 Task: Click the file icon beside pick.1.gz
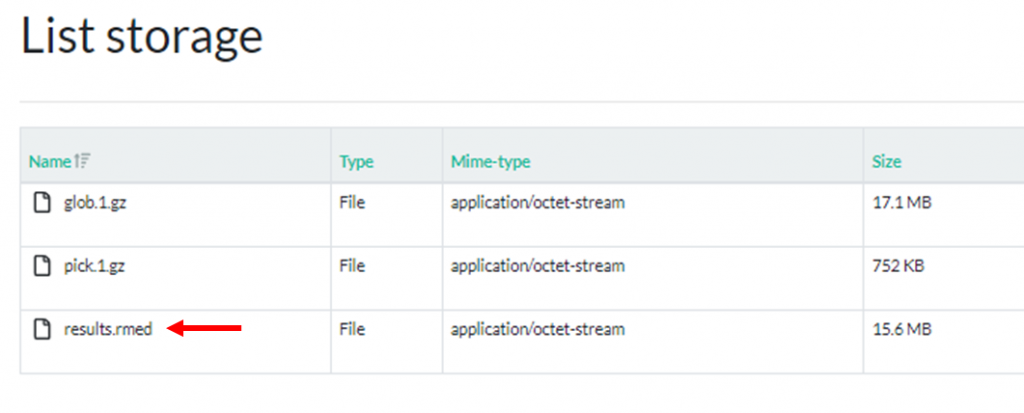(42, 267)
